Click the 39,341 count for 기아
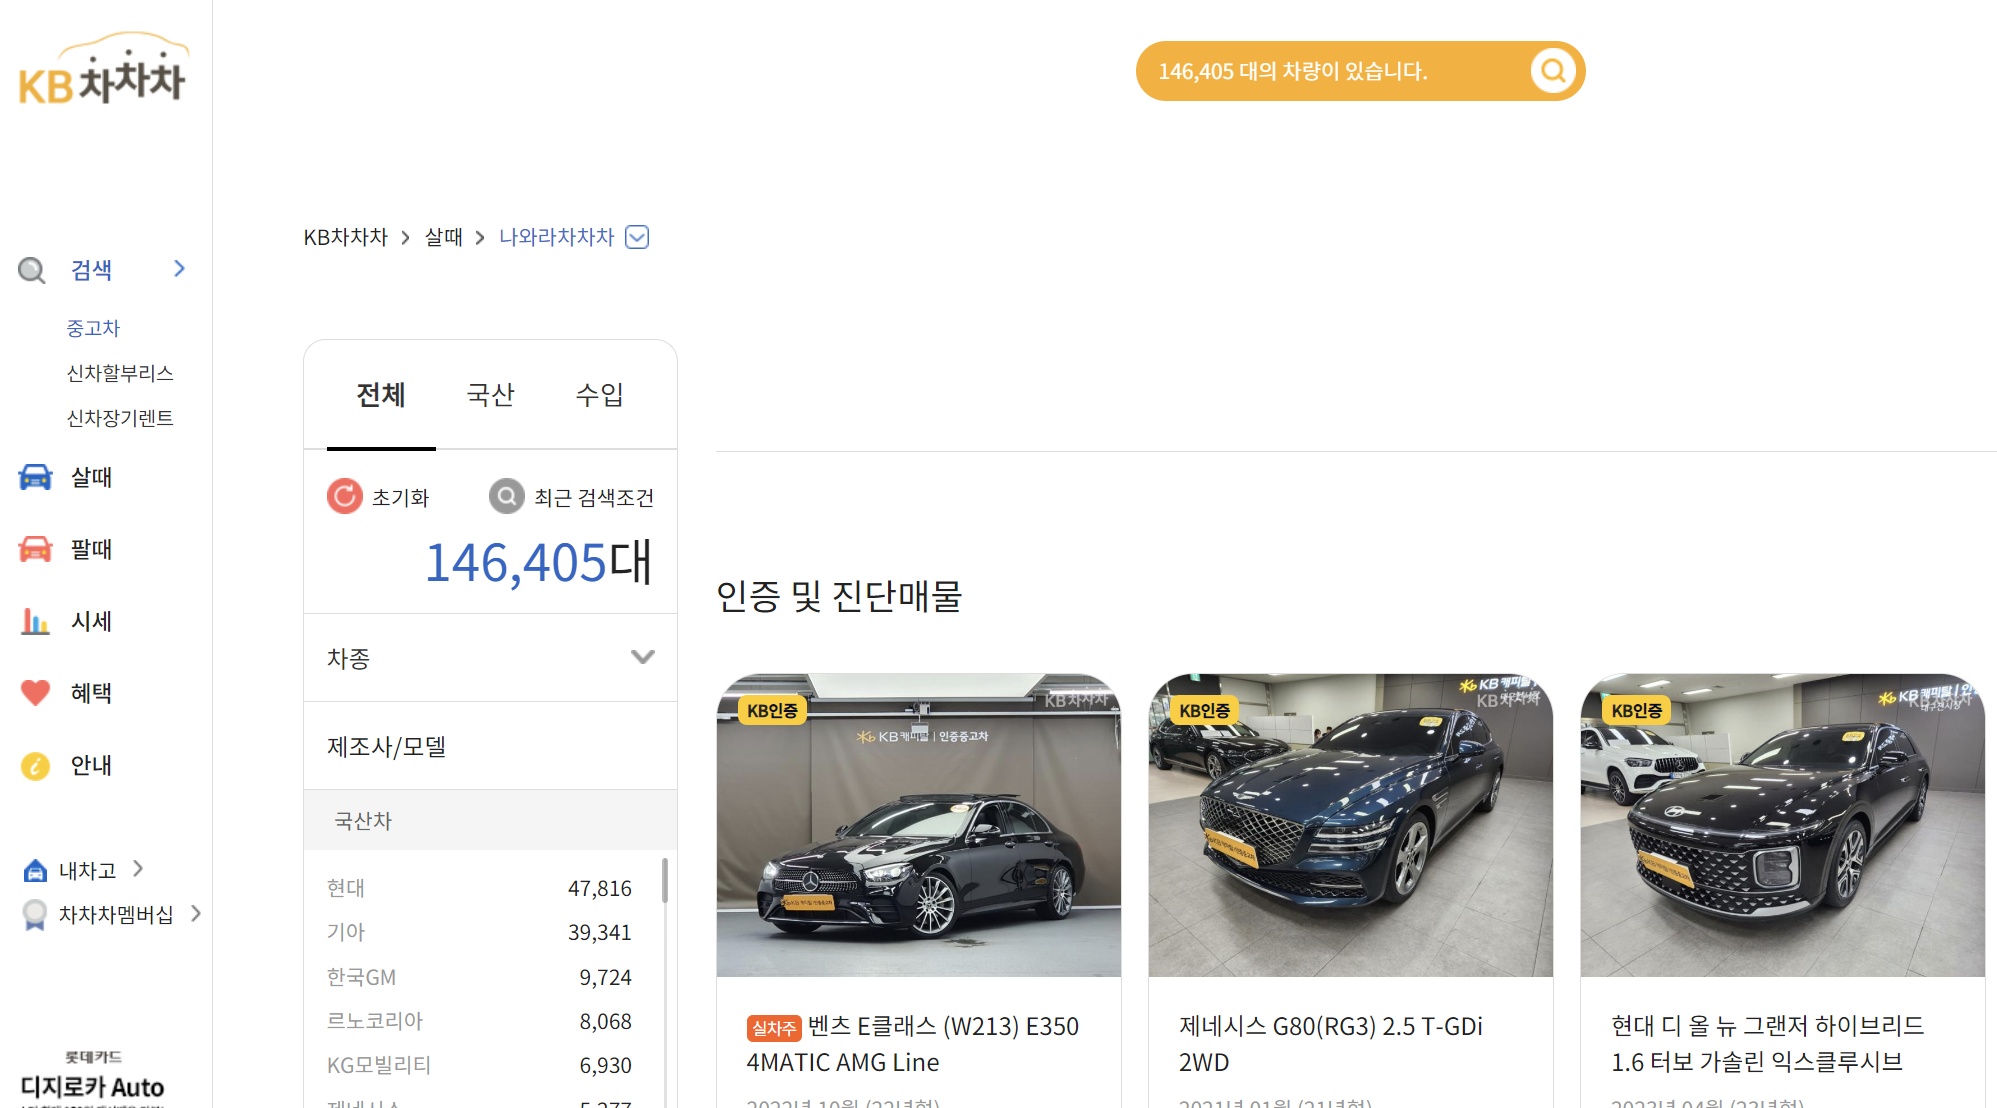Screen dimensions: 1997x1108 pos(600,932)
